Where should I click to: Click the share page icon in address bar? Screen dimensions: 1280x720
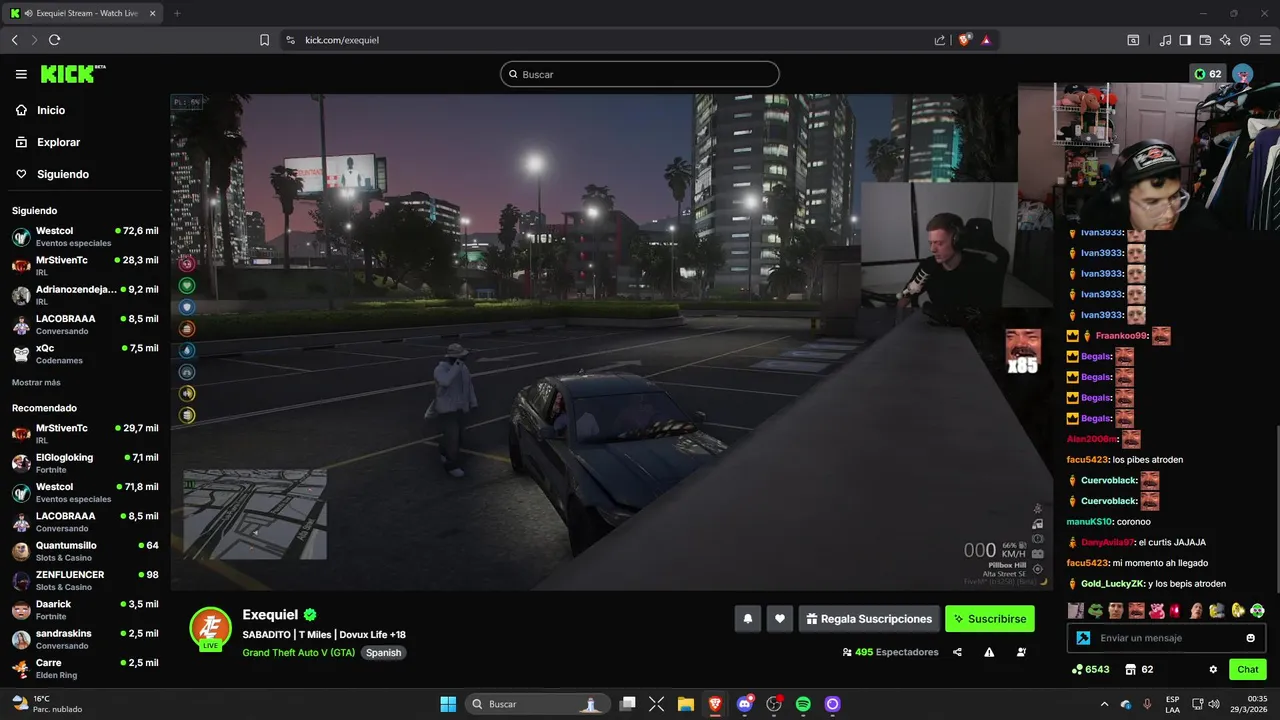pyautogui.click(x=939, y=40)
